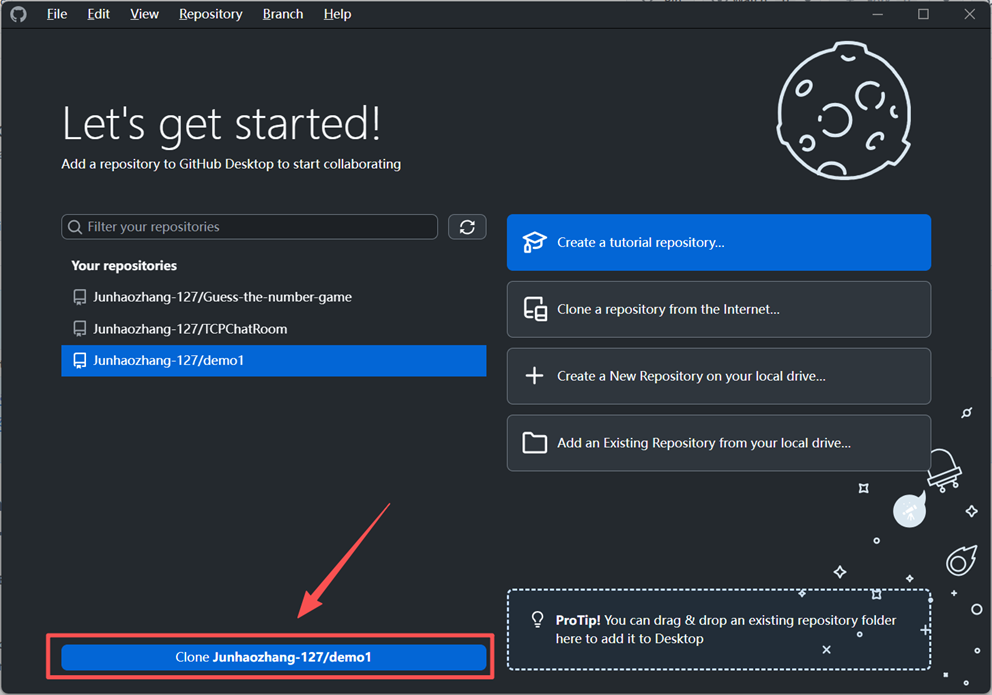Open the Help menu
Image resolution: width=992 pixels, height=695 pixels.
(x=337, y=14)
